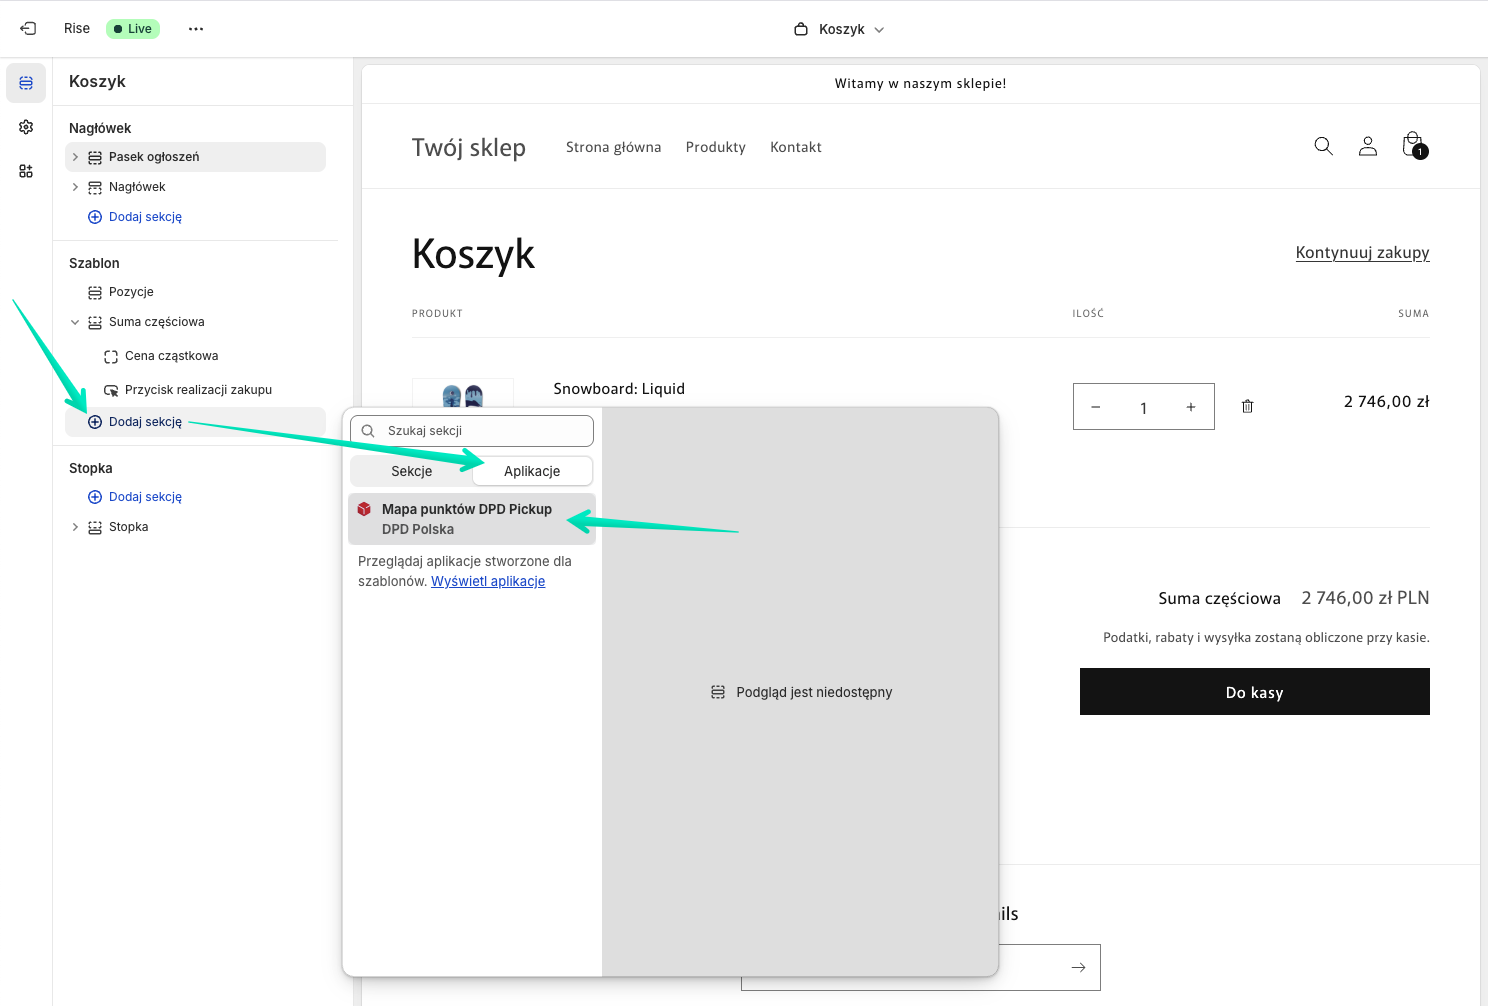This screenshot has width=1488, height=1006.
Task: Delete Snowboard item with trash icon
Action: [1247, 406]
